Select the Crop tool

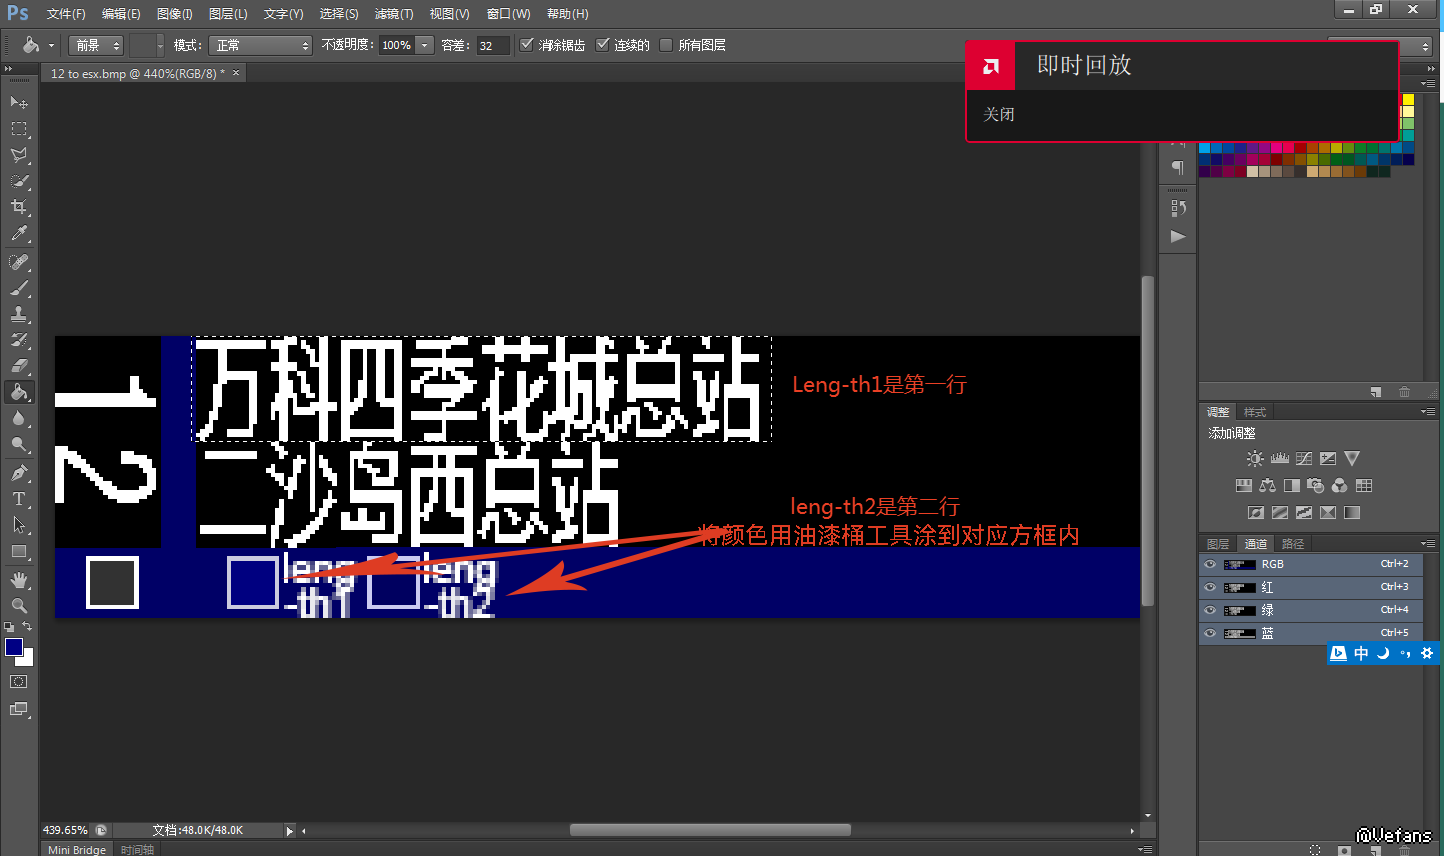point(18,207)
